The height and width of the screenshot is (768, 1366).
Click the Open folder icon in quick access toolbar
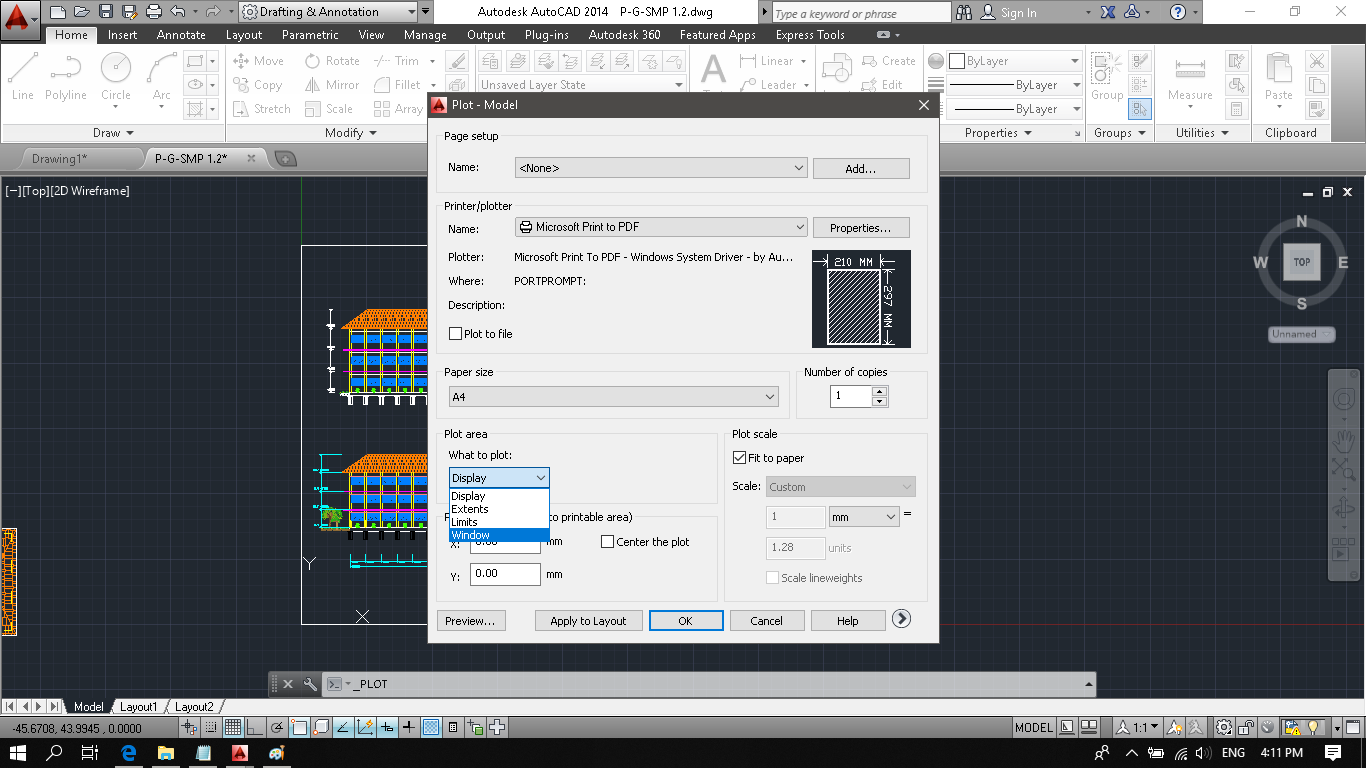tap(82, 12)
